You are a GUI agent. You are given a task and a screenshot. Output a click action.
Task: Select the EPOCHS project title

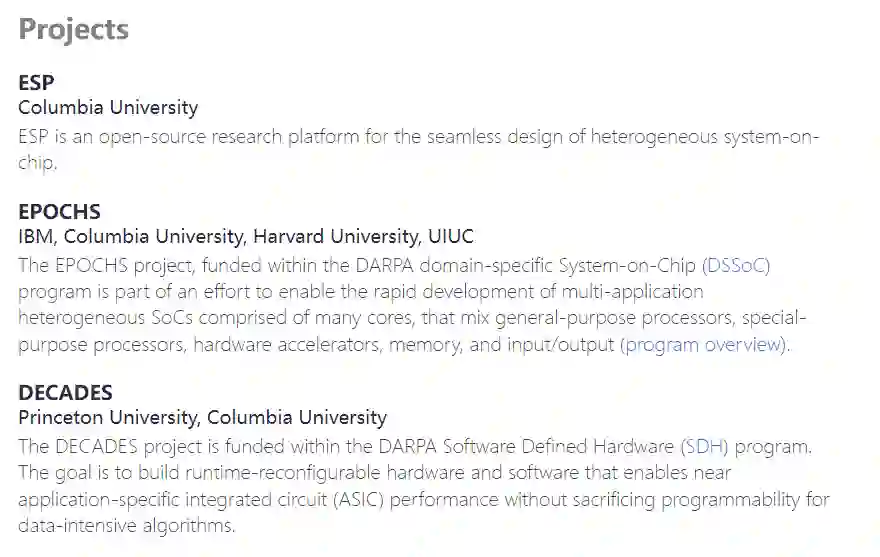60,212
